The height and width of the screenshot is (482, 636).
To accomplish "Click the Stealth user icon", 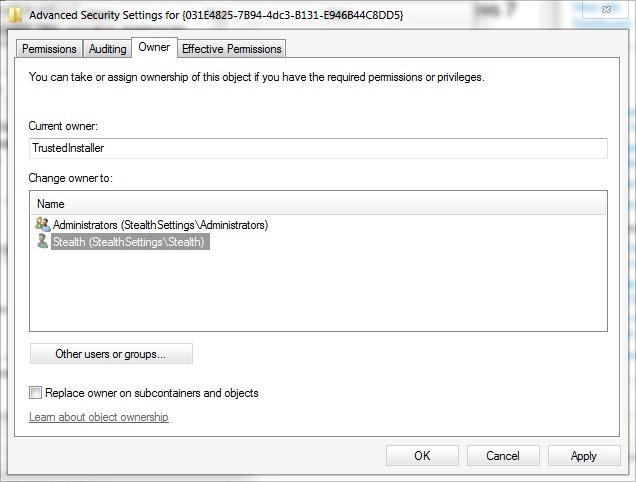I will (42, 242).
